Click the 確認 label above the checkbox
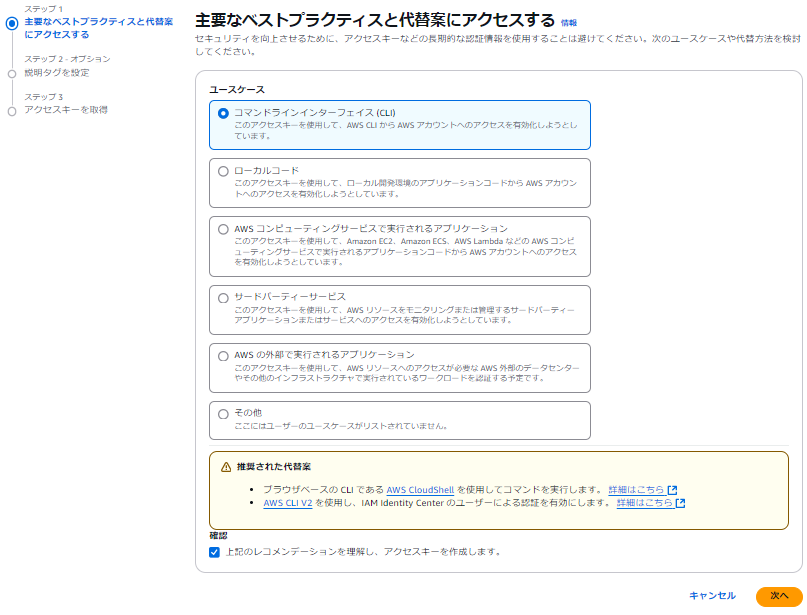The height and width of the screenshot is (615, 807). point(218,536)
